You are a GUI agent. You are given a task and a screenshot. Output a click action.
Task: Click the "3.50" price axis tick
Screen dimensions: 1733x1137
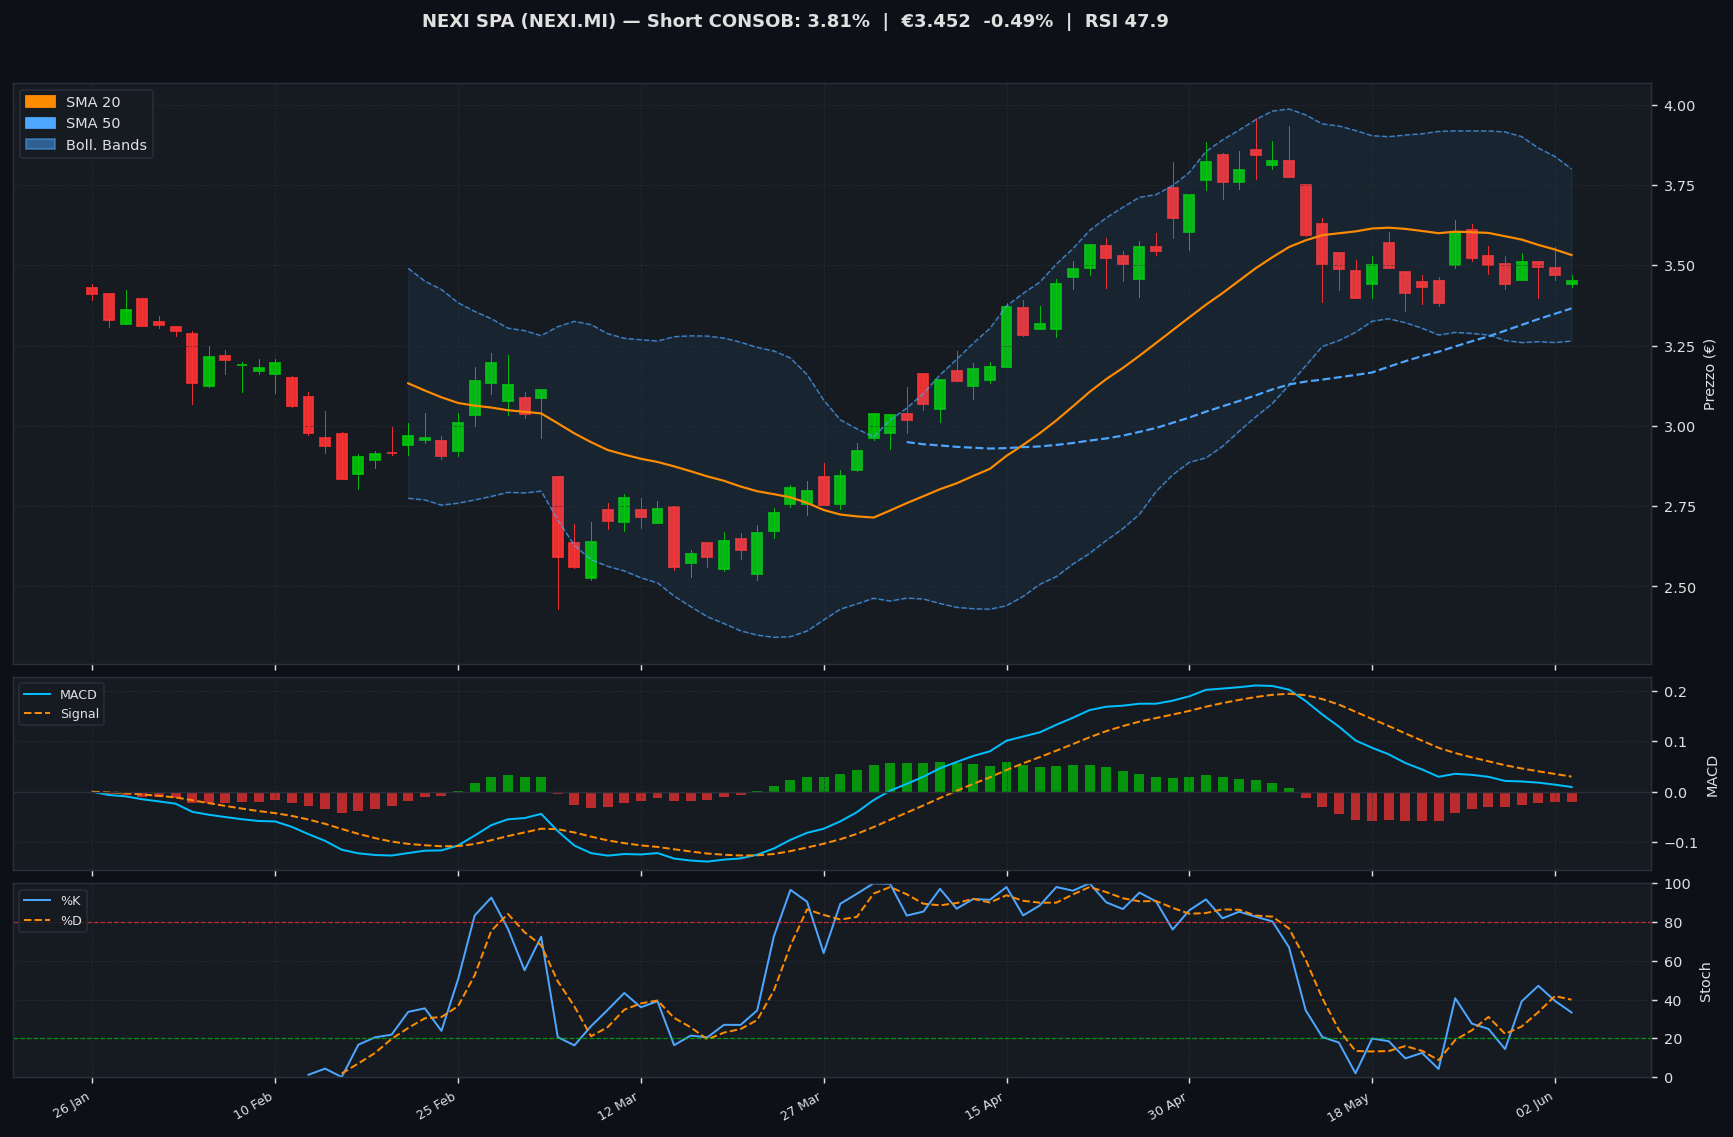tap(1679, 266)
